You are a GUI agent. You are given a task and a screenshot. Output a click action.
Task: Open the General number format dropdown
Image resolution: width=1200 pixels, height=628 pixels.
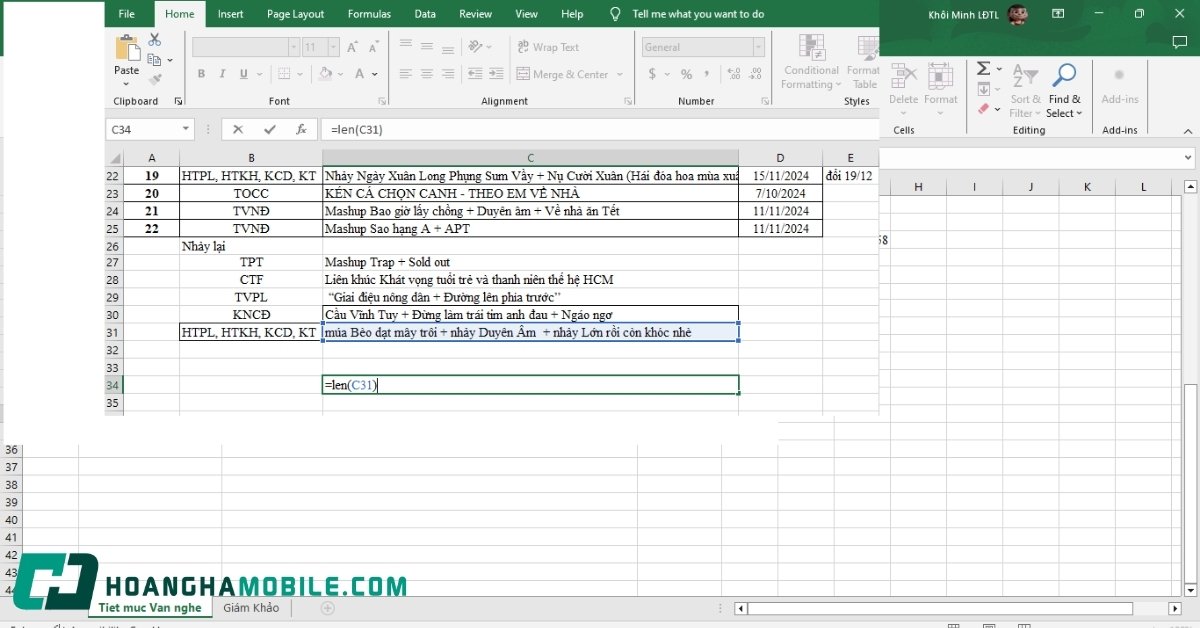coord(758,47)
